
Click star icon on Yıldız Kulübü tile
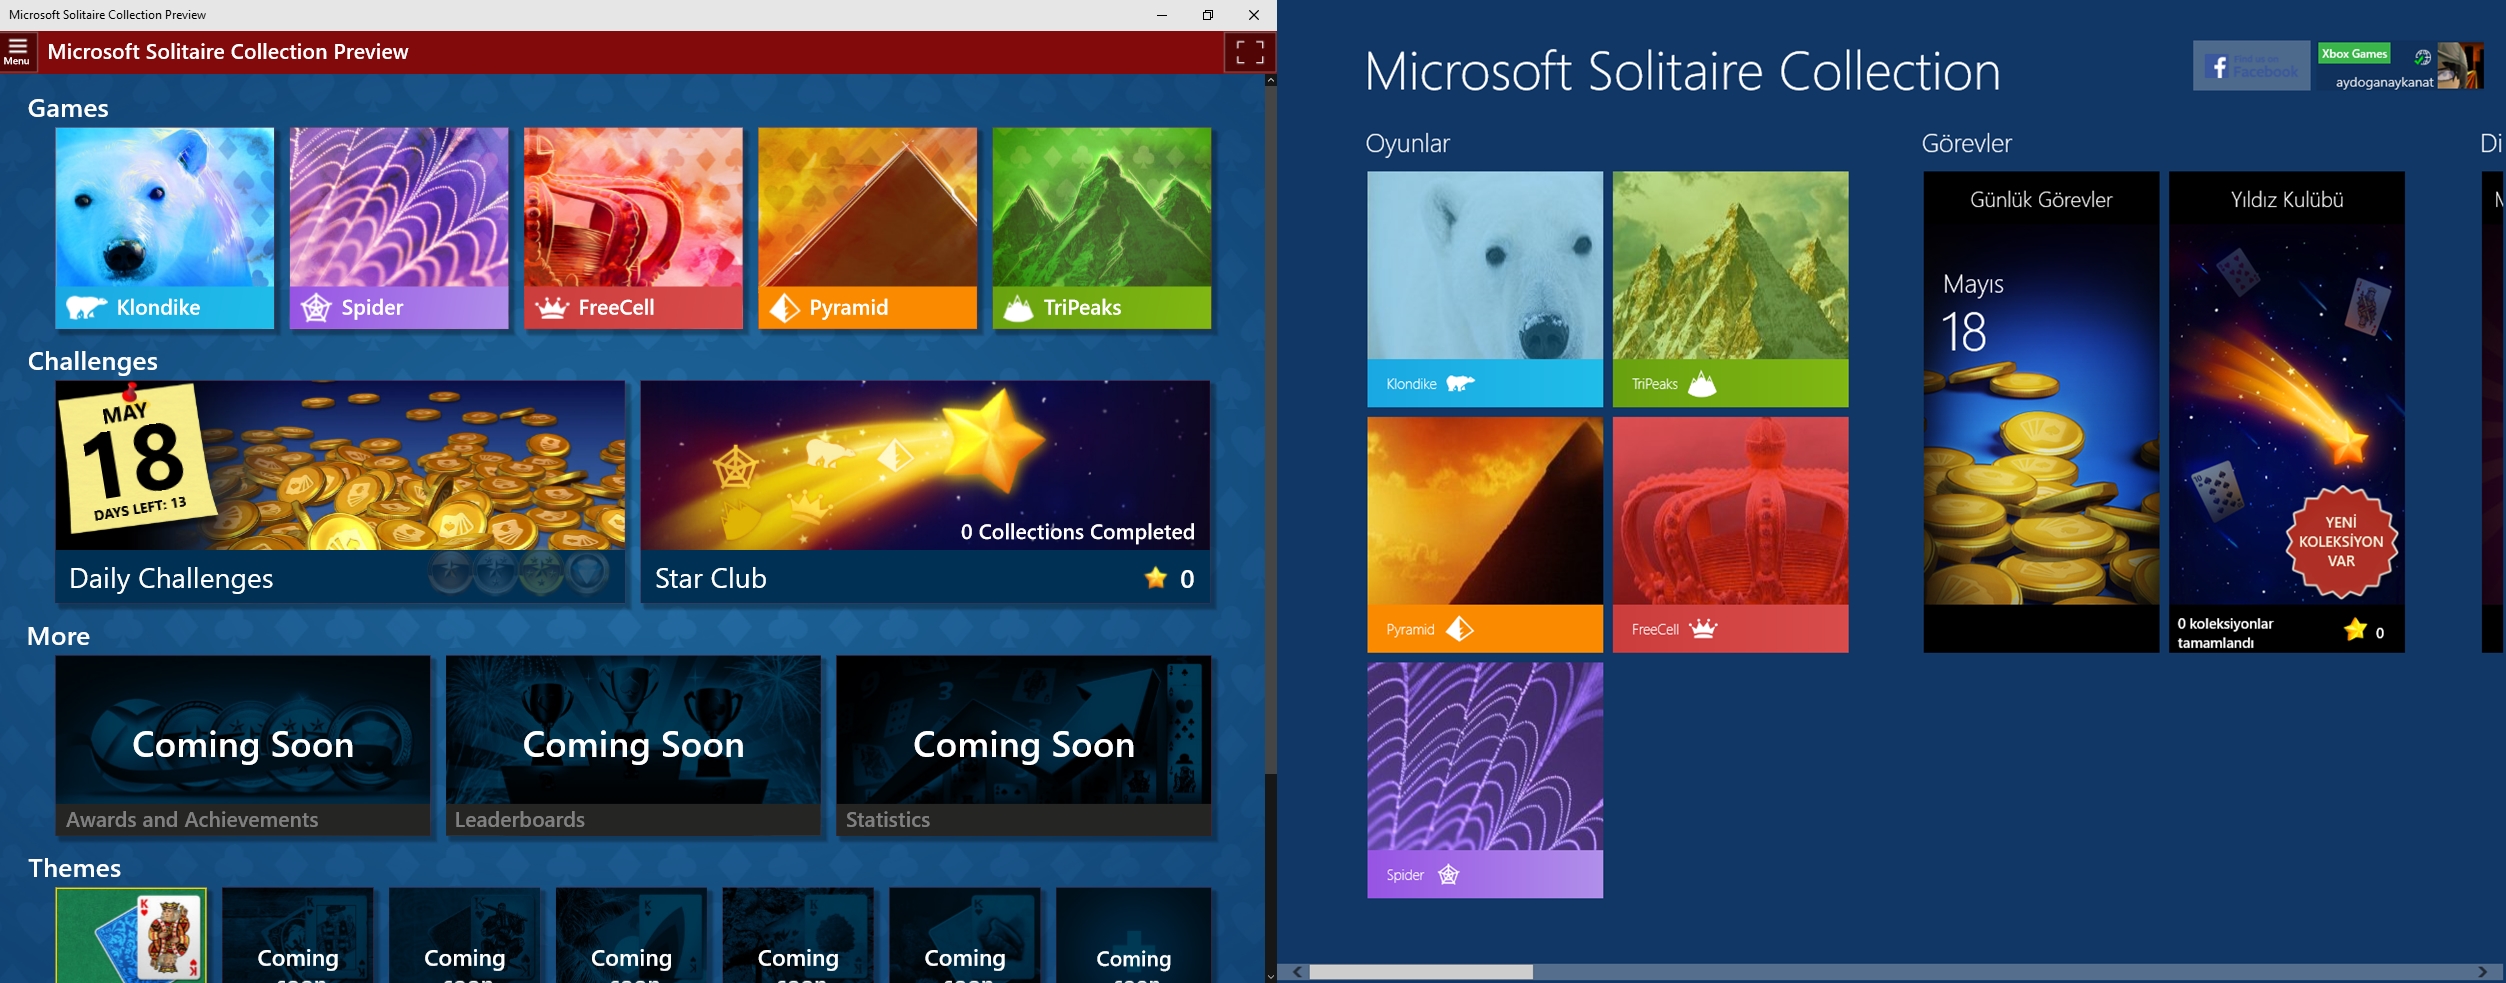click(2356, 630)
